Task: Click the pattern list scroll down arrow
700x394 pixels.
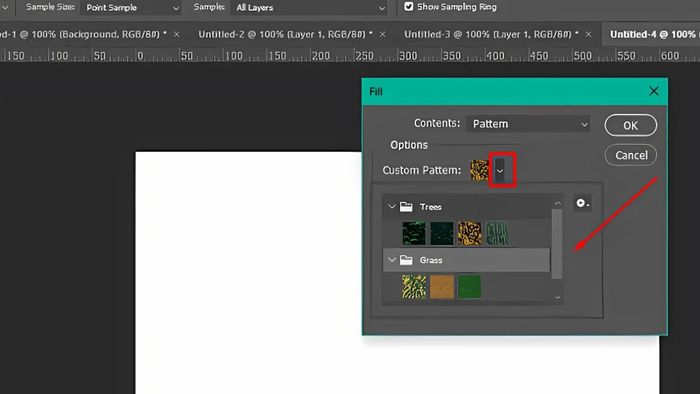Action: pyautogui.click(x=557, y=297)
